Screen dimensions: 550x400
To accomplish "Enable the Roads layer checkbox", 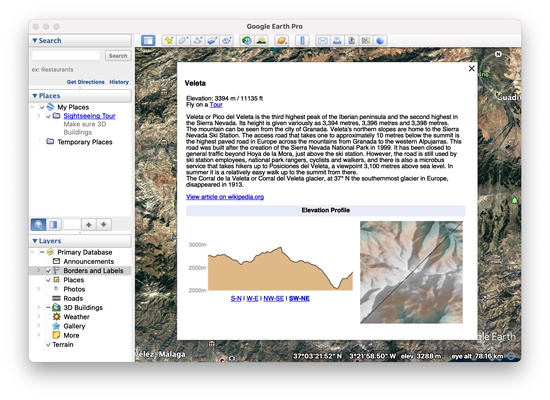I will pyautogui.click(x=48, y=298).
